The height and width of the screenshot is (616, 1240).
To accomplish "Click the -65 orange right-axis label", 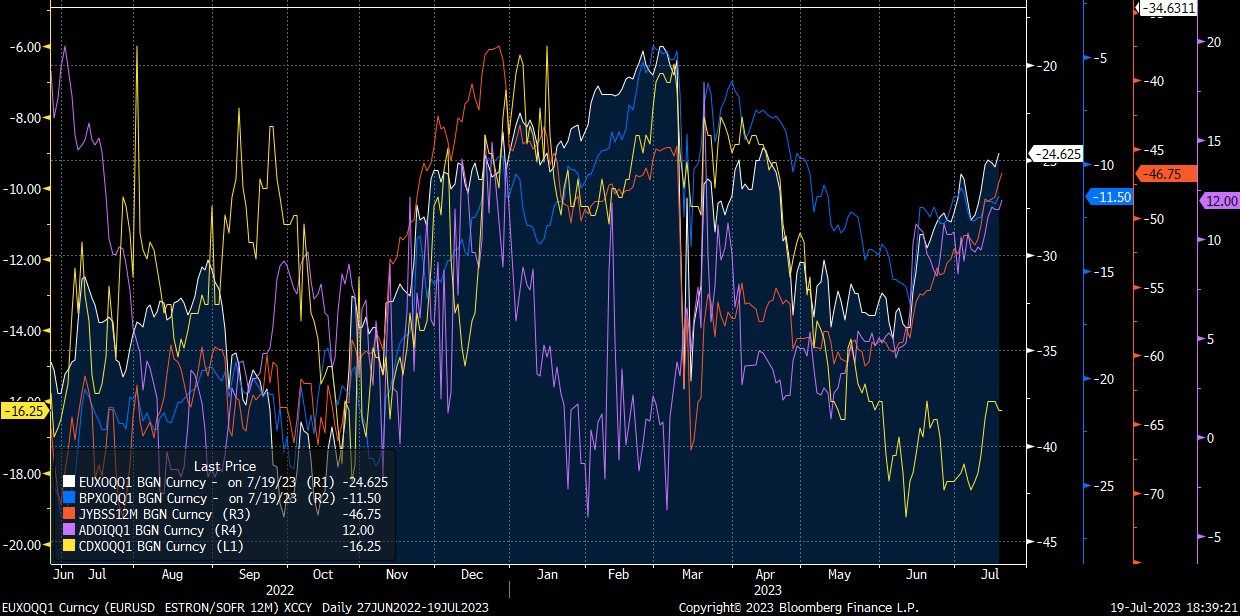I will pyautogui.click(x=1153, y=425).
